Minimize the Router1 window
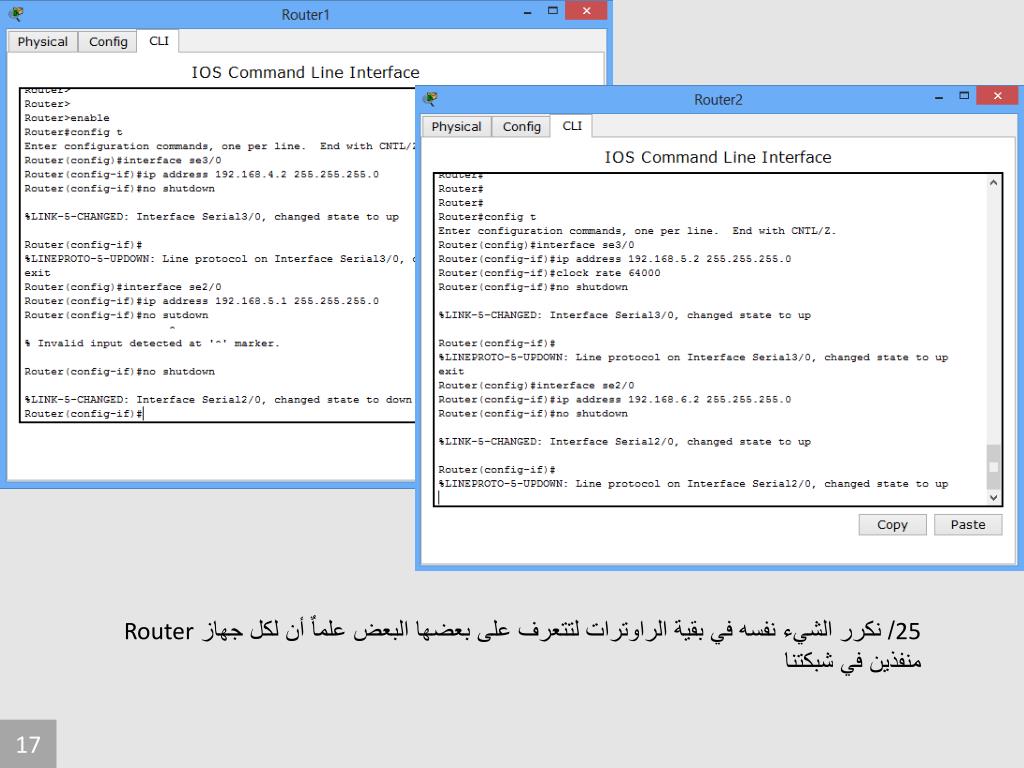 tap(527, 12)
